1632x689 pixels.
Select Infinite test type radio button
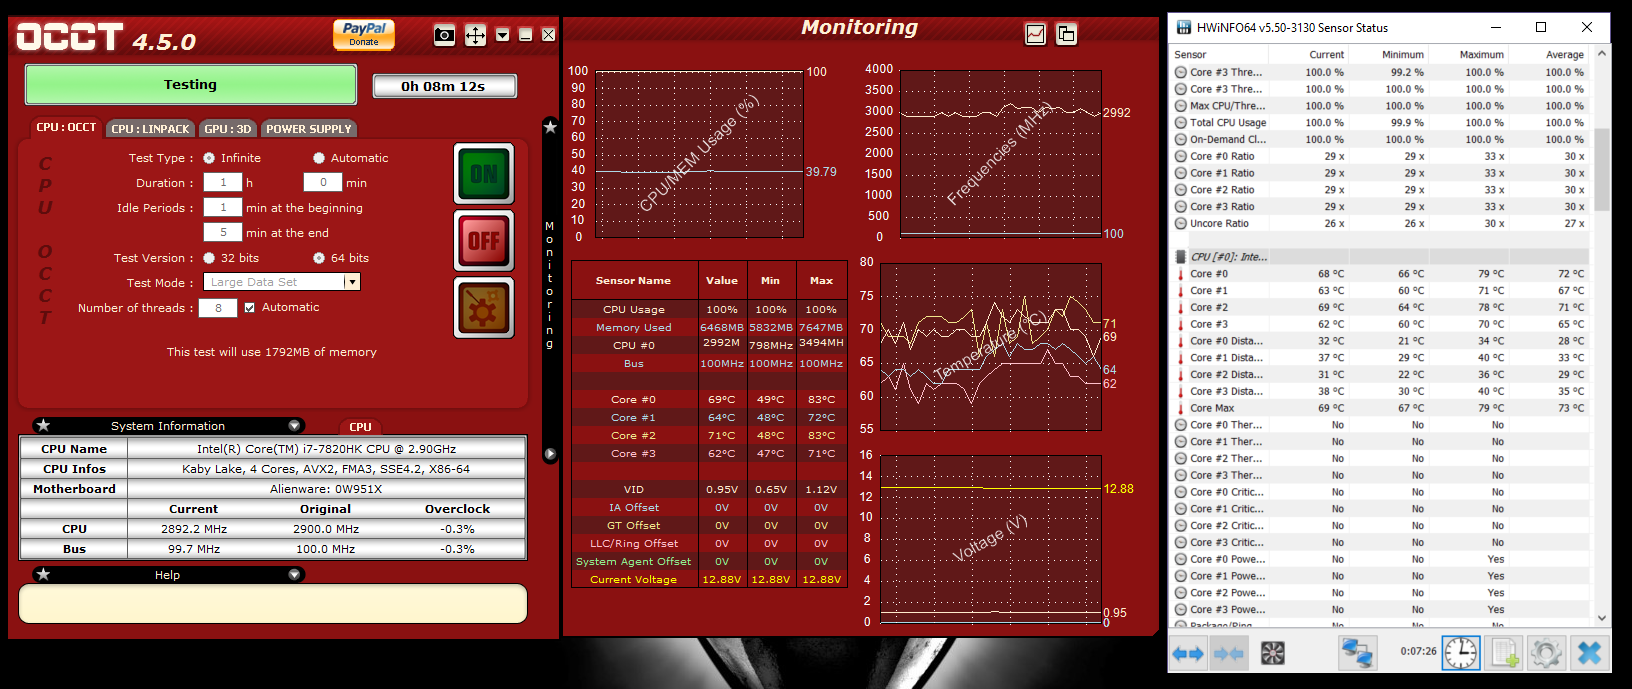[209, 158]
